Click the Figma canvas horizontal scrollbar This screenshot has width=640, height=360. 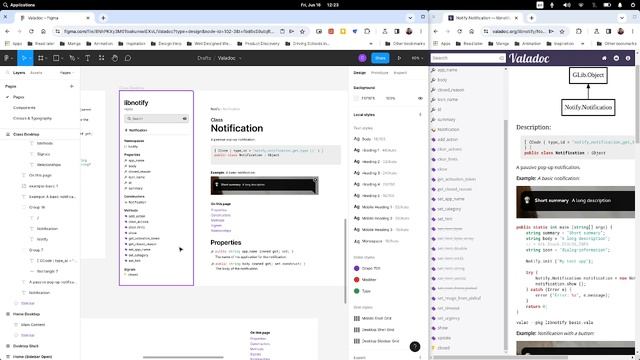coord(183,357)
